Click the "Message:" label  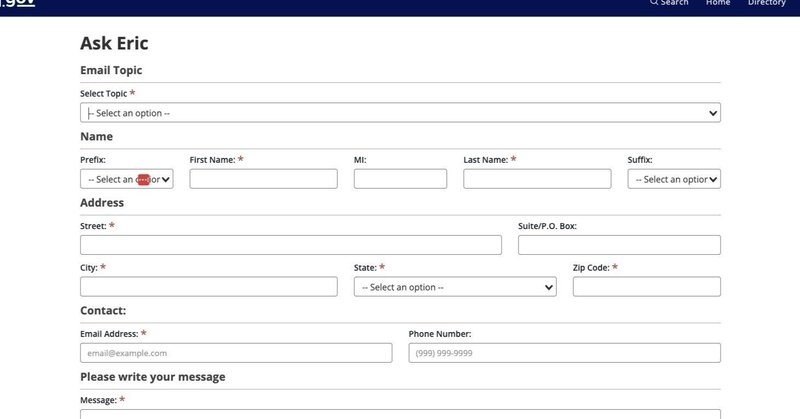(98, 400)
